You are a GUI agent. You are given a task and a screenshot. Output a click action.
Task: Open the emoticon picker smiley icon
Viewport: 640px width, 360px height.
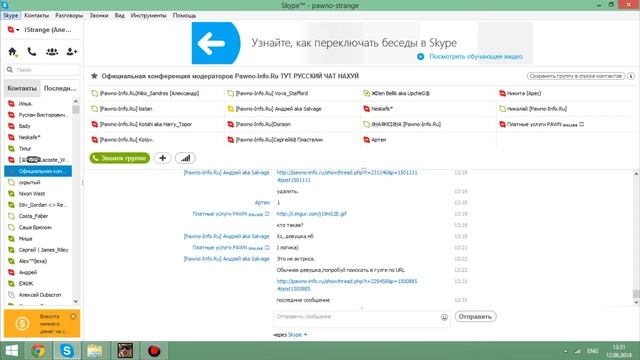[x=444, y=317]
